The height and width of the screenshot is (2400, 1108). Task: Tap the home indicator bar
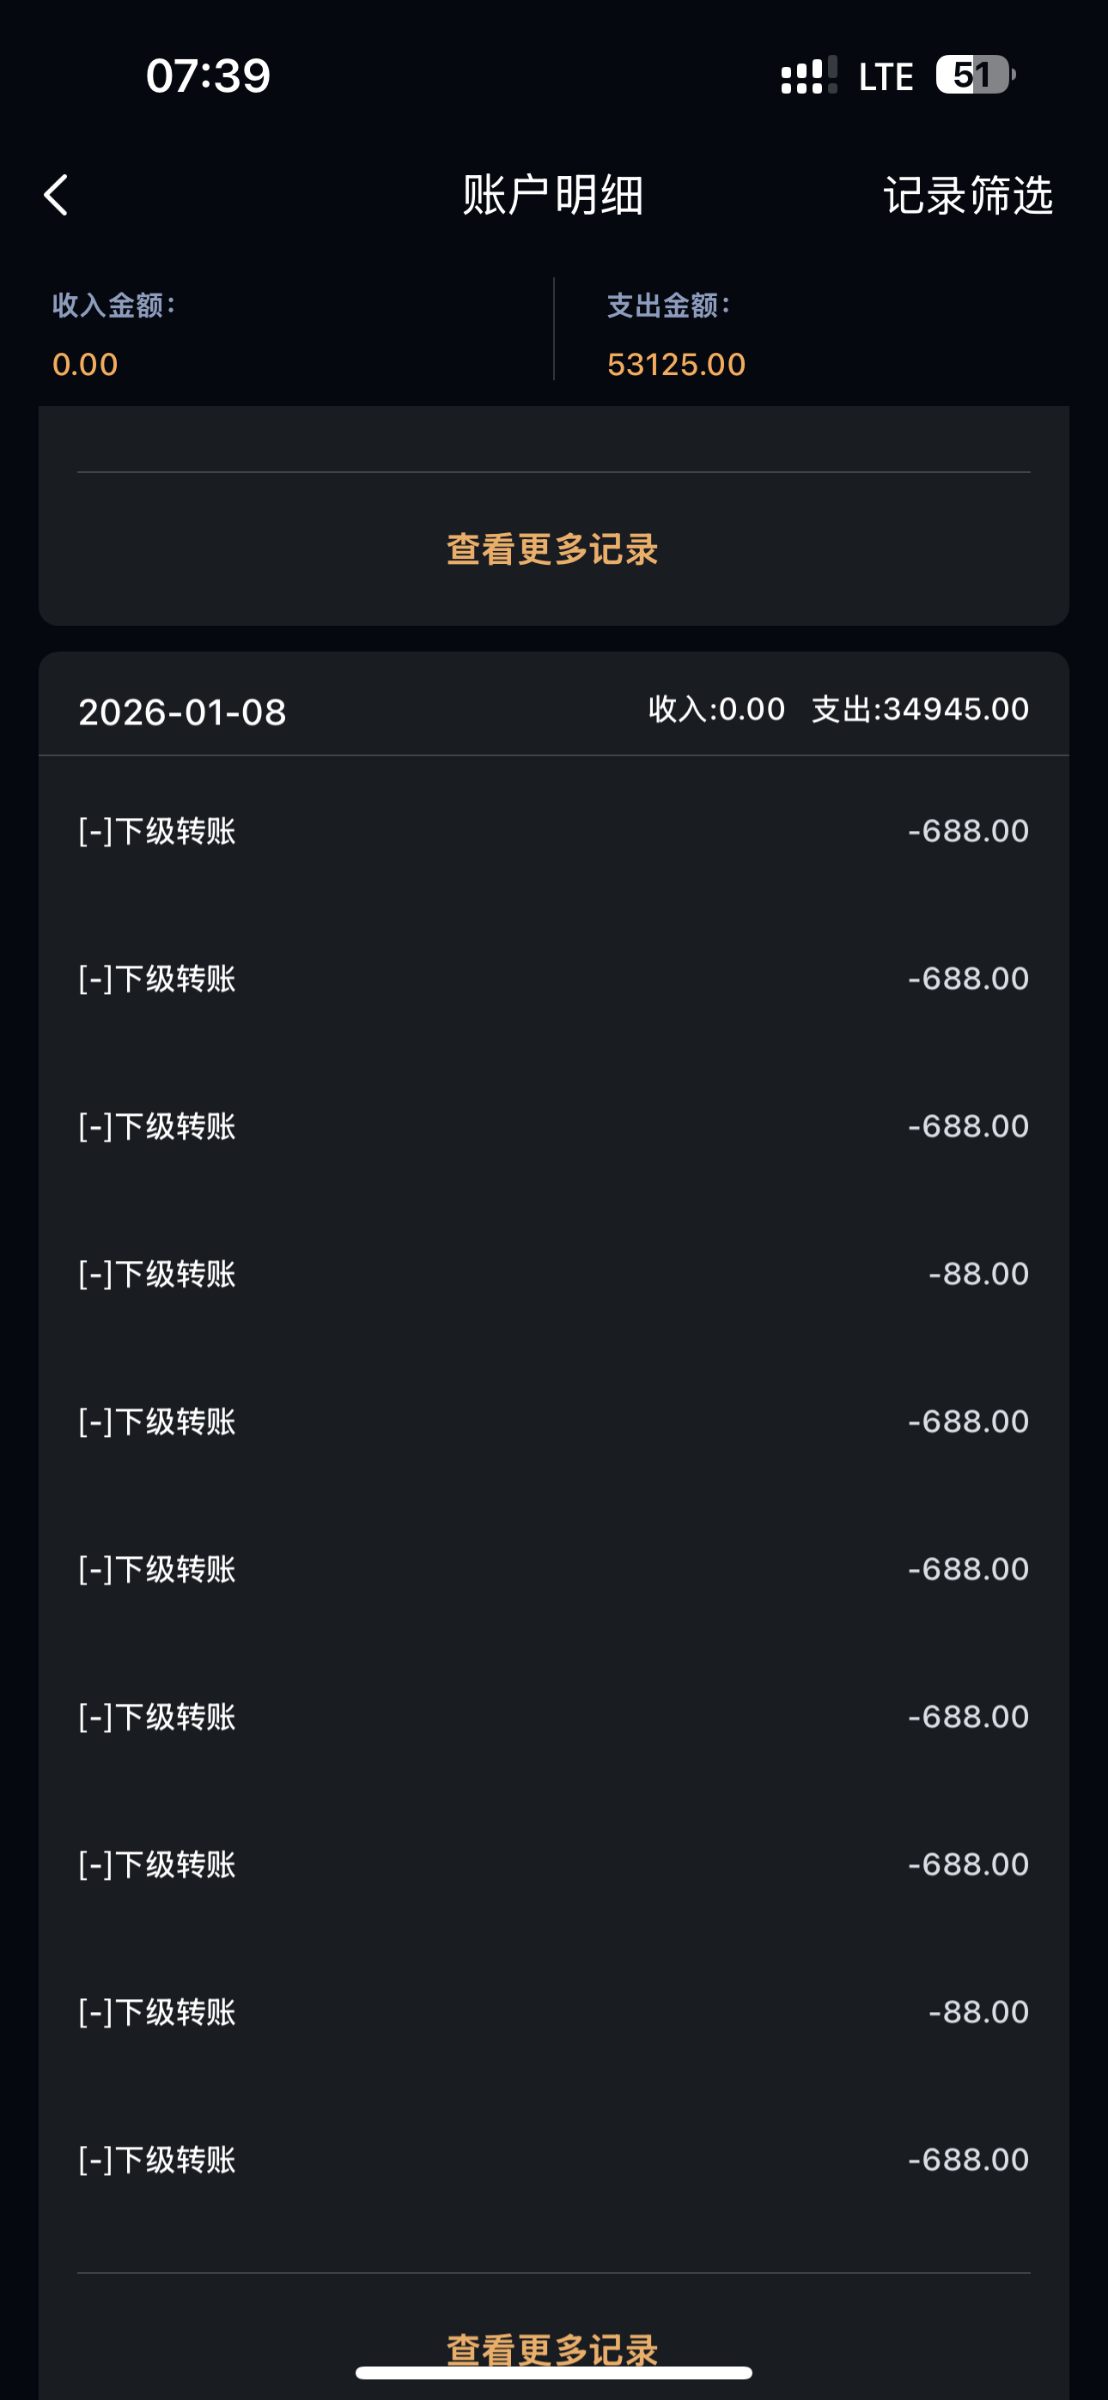point(553,2373)
